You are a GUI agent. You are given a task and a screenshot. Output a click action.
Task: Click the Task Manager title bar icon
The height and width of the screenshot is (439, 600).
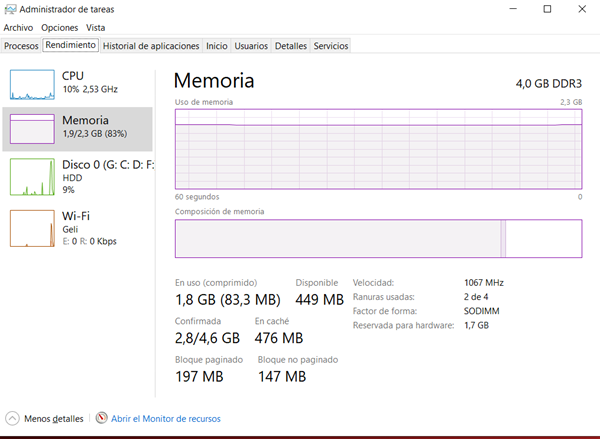click(10, 9)
